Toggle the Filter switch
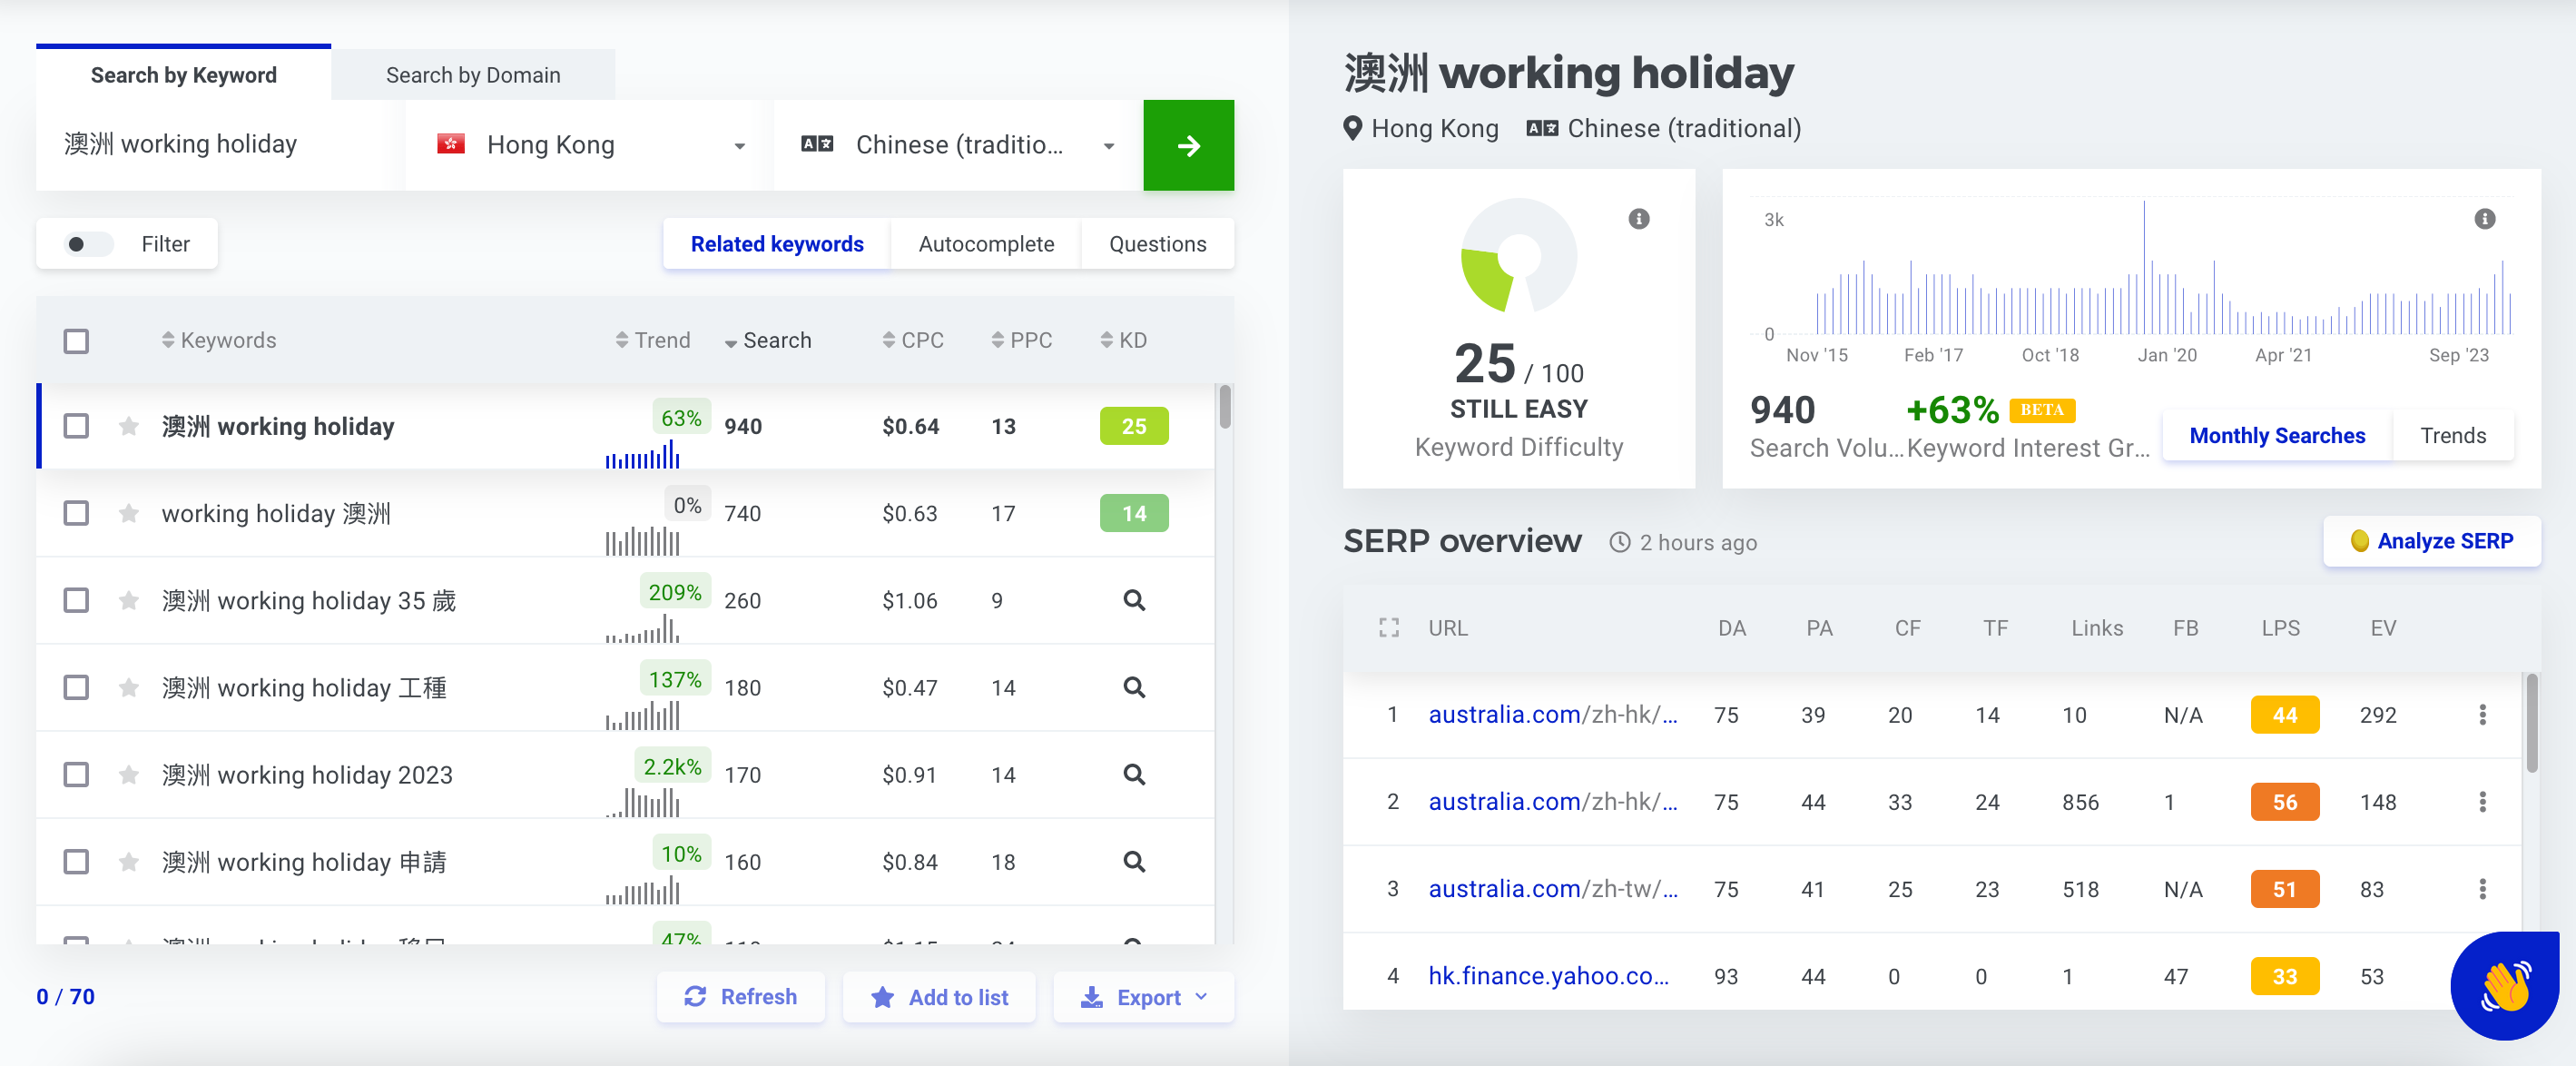 (88, 245)
